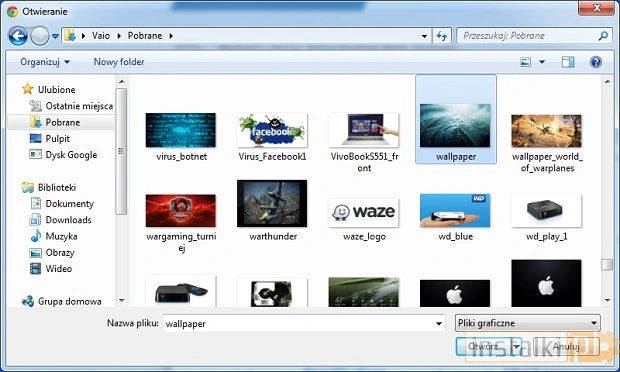Select Grupa domowa in navigation pane

(x=69, y=301)
